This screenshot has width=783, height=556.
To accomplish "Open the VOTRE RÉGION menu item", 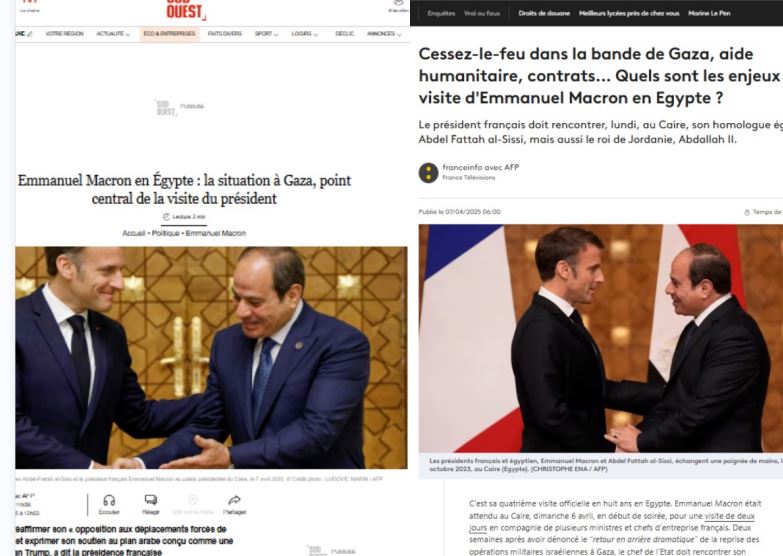I will click(64, 34).
